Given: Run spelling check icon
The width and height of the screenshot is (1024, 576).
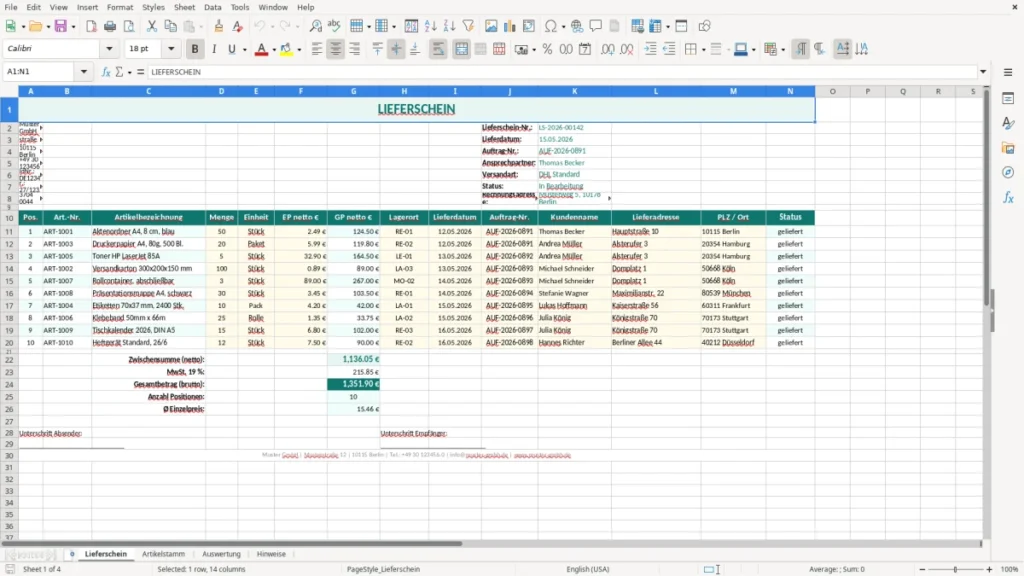Looking at the screenshot, I should tap(334, 26).
